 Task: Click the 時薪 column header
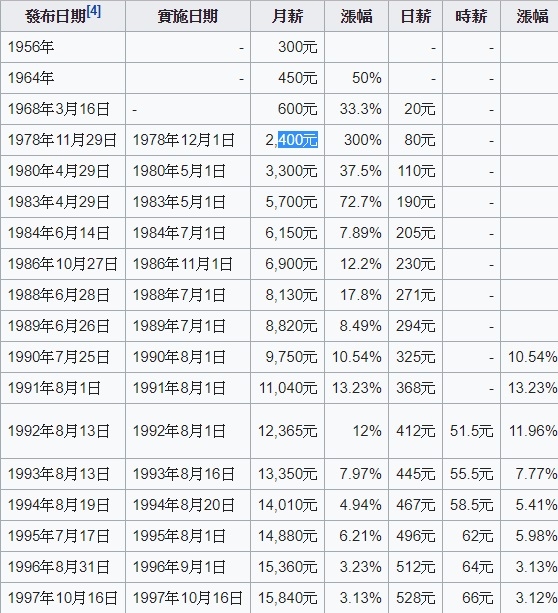click(x=471, y=16)
